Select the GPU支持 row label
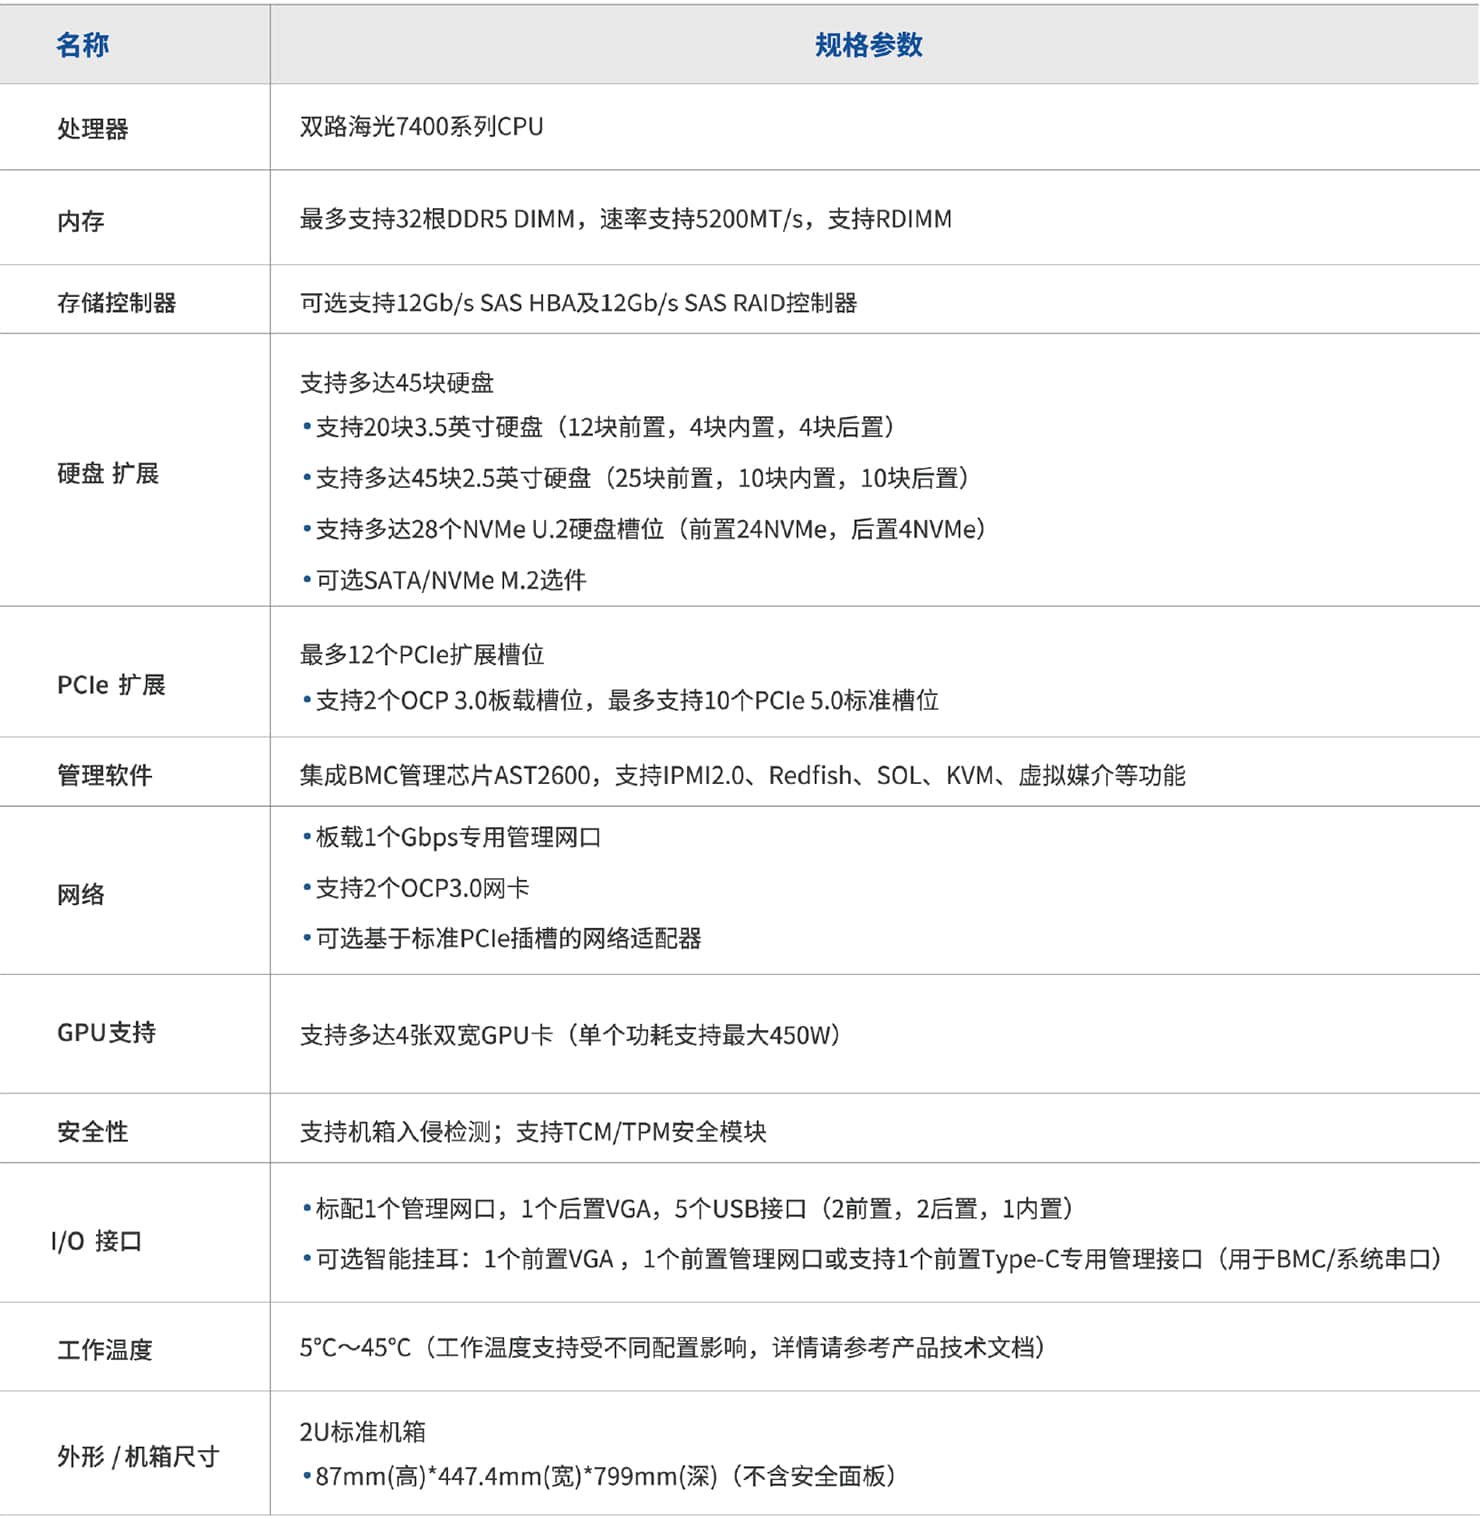1480x1519 pixels. [x=106, y=1033]
